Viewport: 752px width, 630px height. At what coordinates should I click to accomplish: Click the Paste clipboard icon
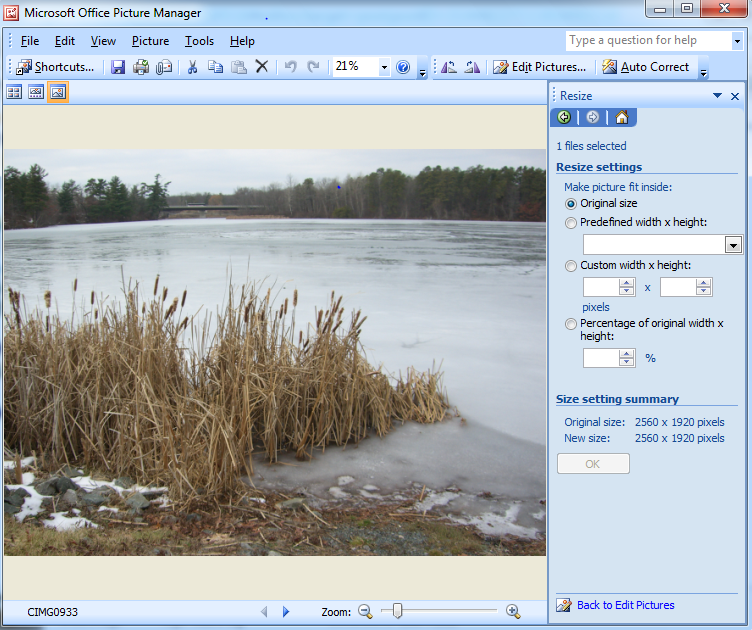(x=239, y=67)
